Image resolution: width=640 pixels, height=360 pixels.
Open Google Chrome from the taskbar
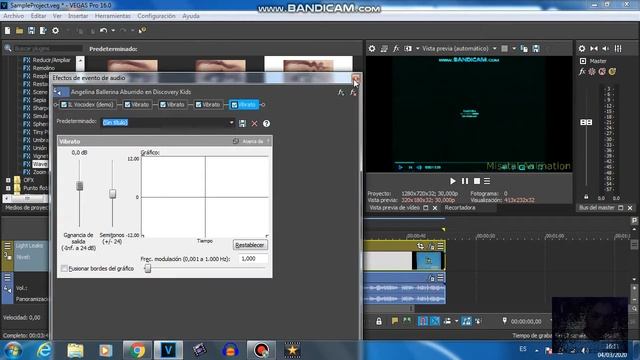click(x=138, y=350)
